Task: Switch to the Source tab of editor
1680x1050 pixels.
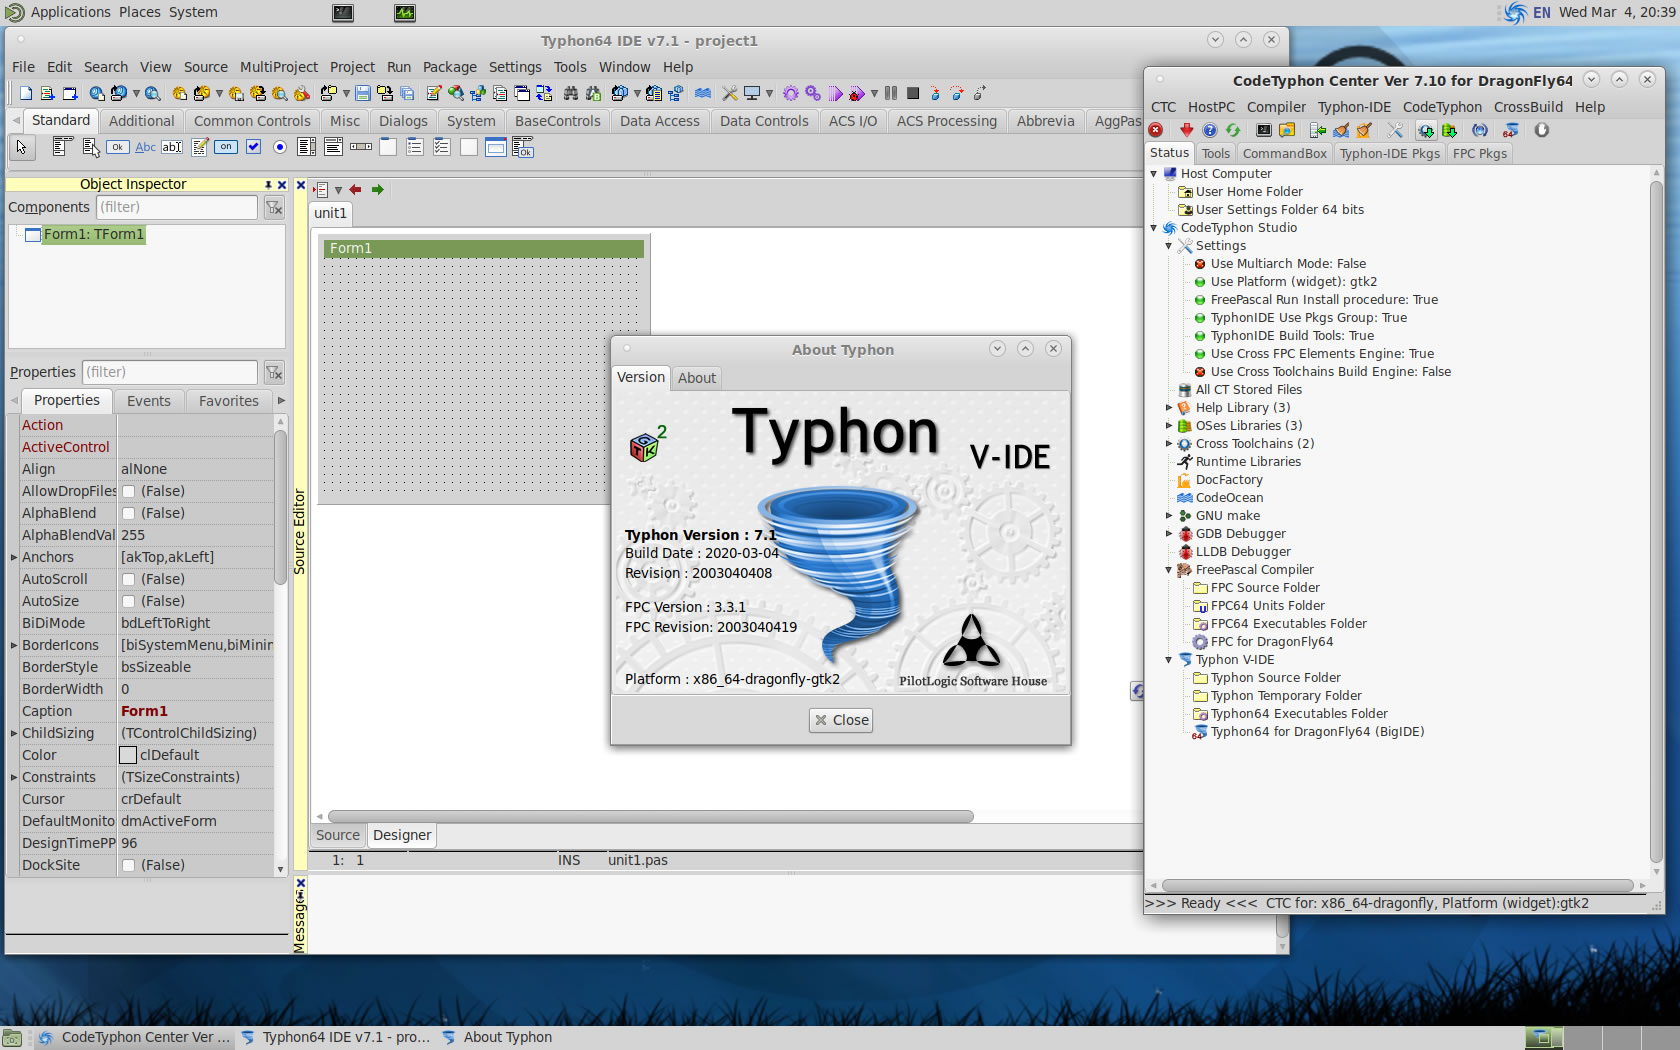Action: pyautogui.click(x=338, y=835)
